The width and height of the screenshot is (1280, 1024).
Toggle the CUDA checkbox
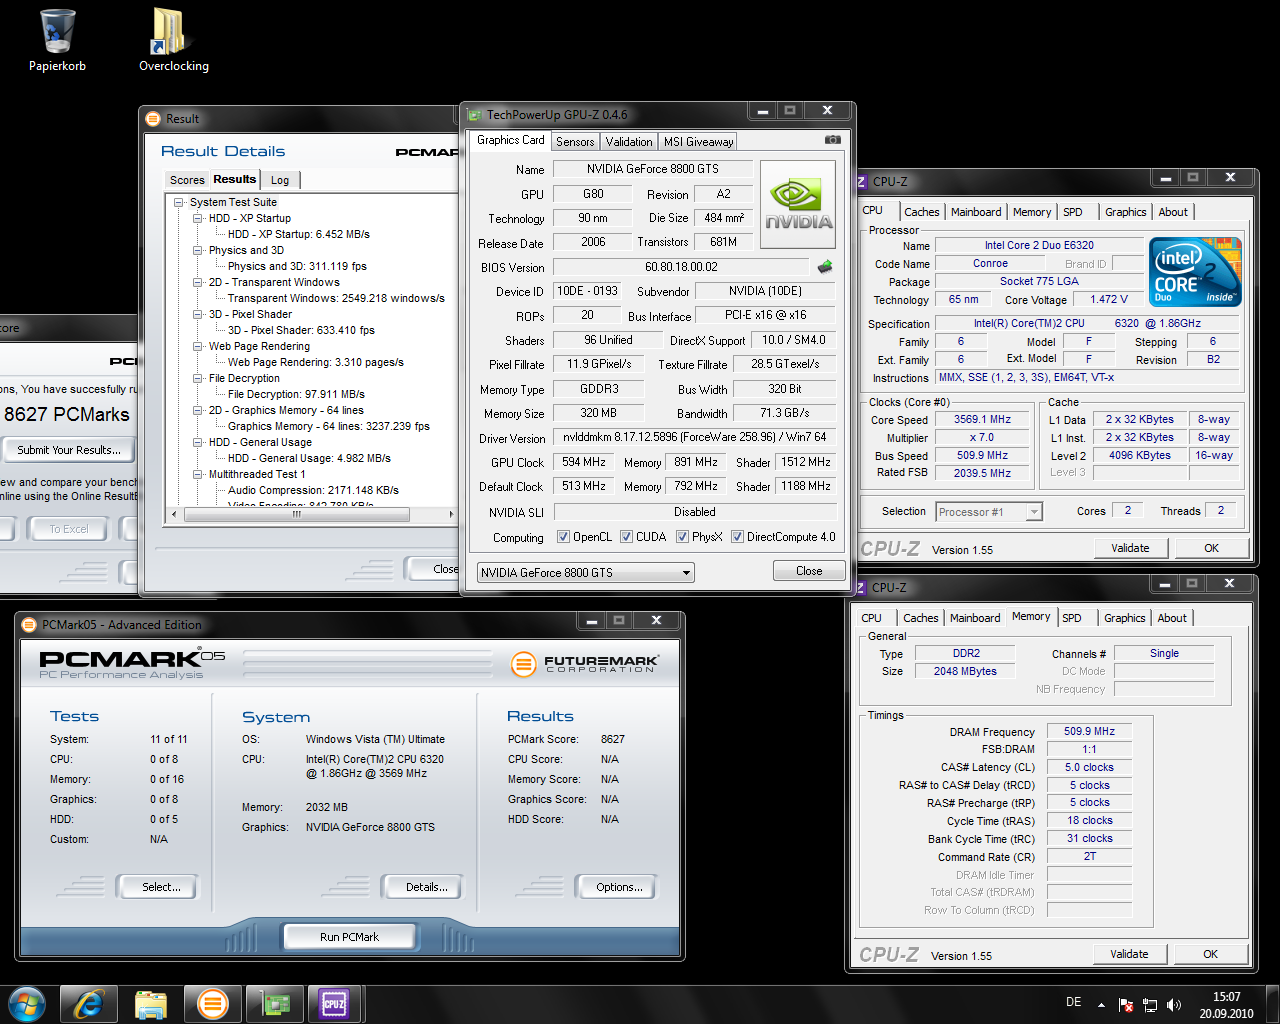626,537
